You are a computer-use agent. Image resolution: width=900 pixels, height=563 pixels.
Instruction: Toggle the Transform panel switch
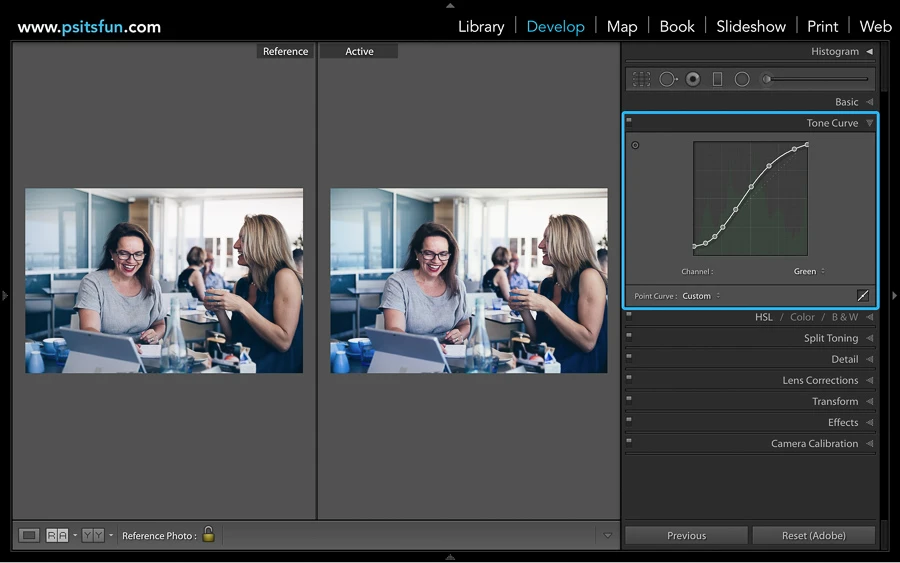(x=629, y=399)
